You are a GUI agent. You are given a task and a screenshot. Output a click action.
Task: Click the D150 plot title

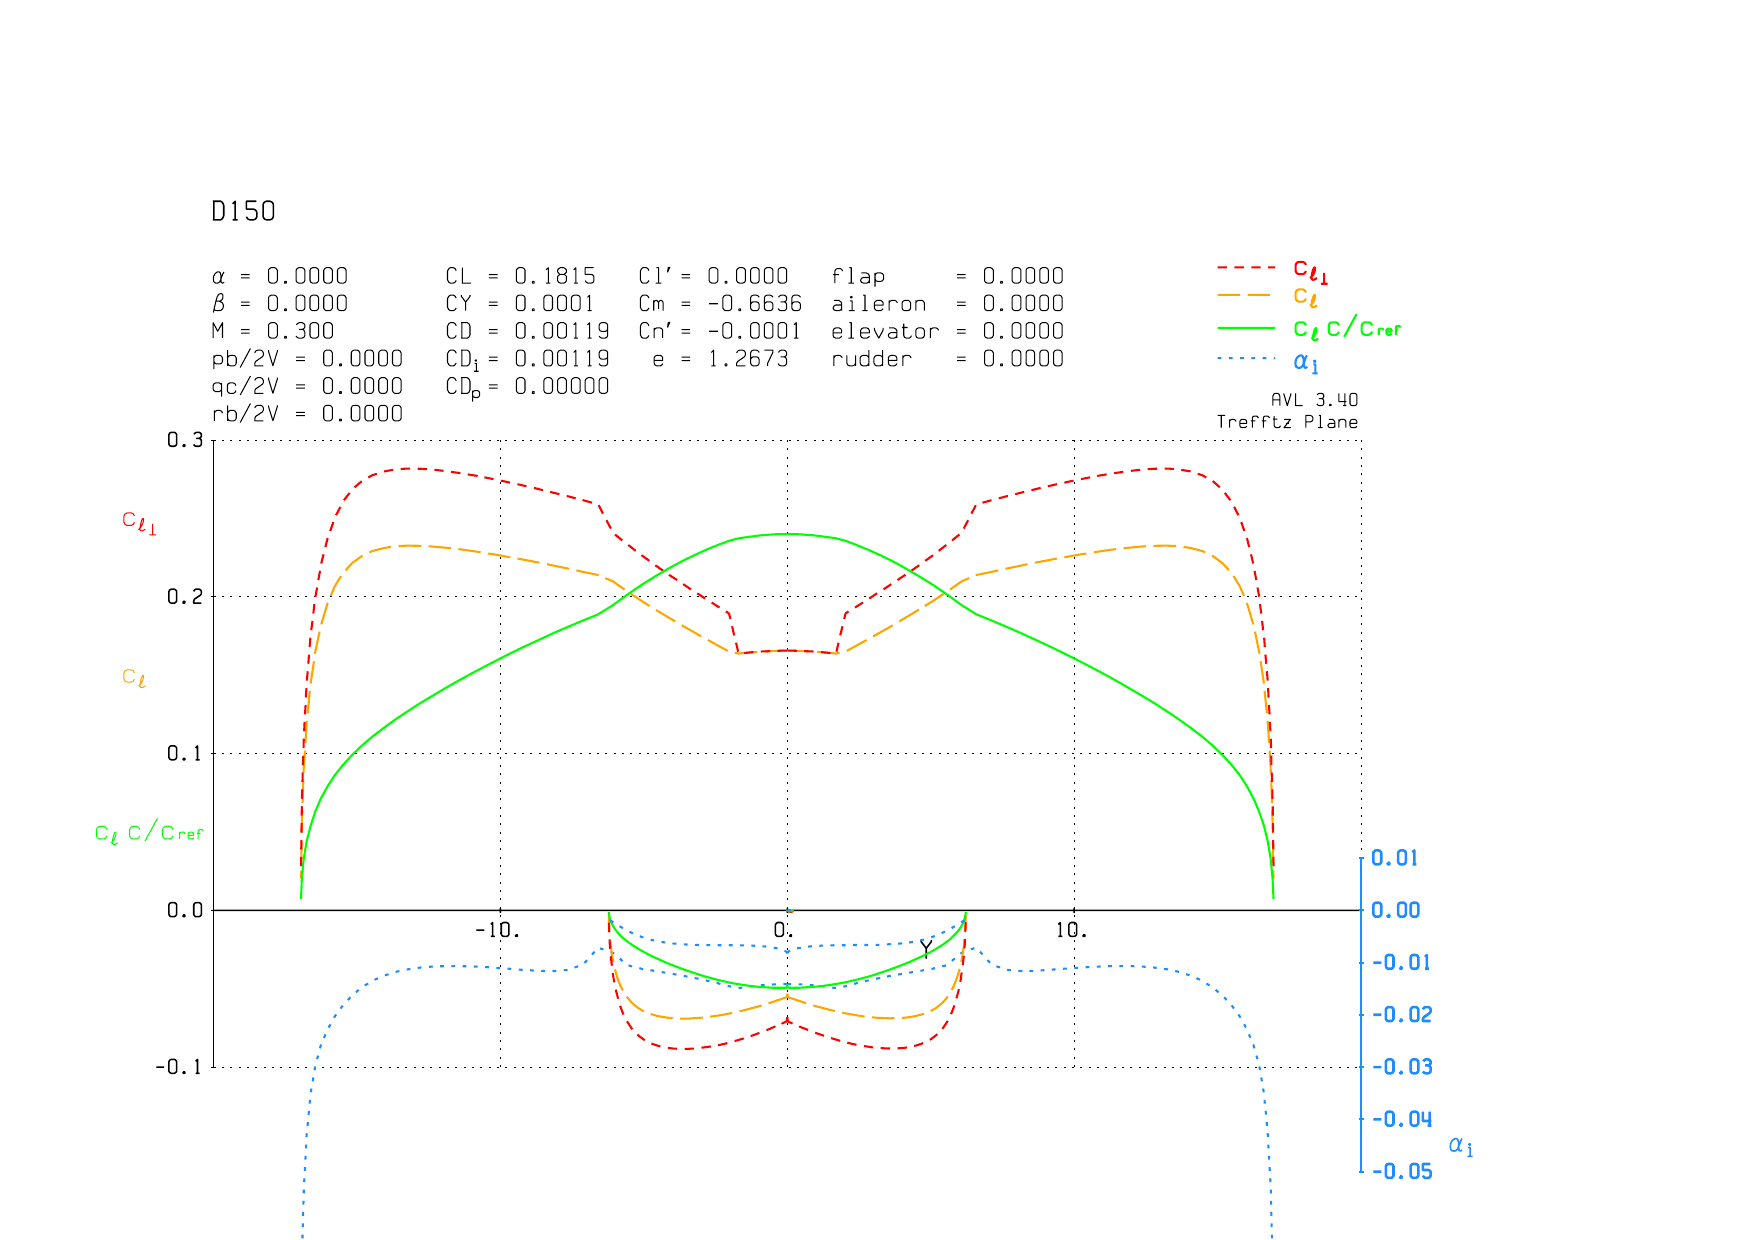(243, 212)
